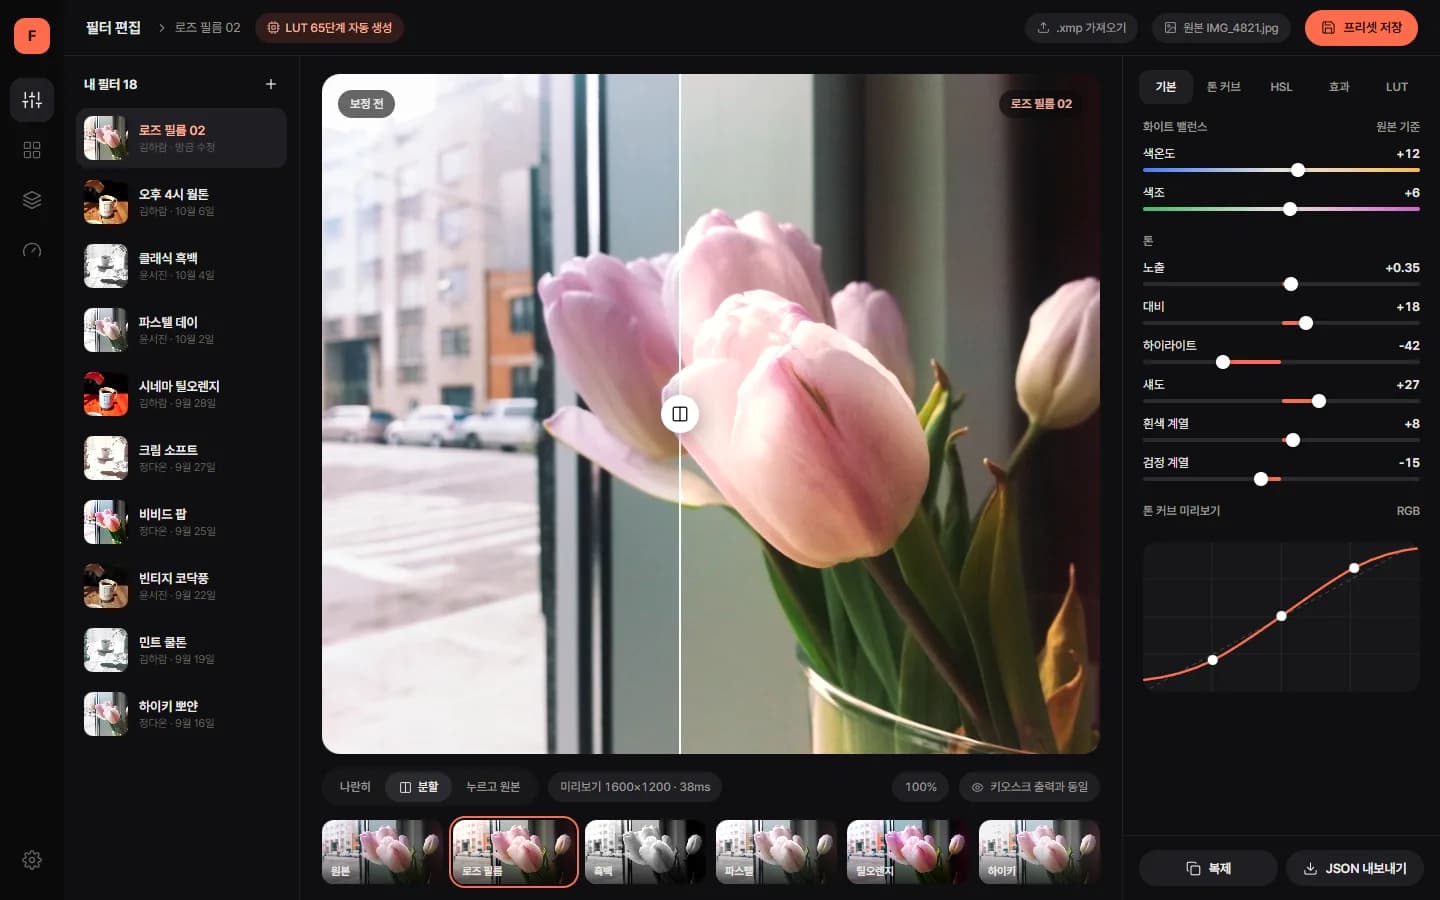1440x900 pixels.
Task: Open the layers stack sidebar icon
Action: pos(32,200)
